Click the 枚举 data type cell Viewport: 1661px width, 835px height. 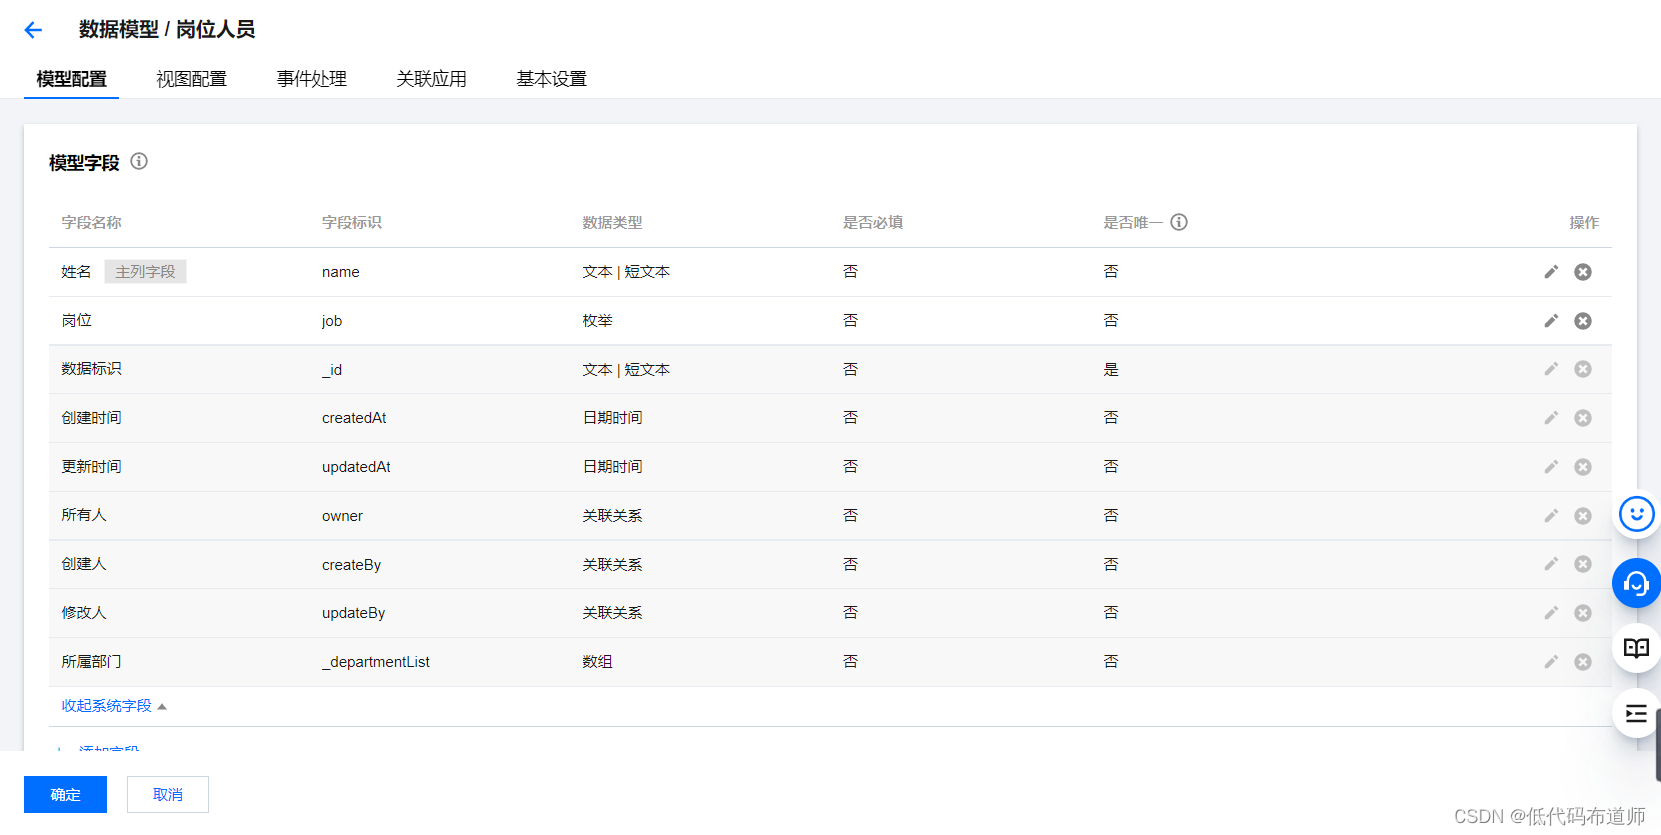[598, 321]
